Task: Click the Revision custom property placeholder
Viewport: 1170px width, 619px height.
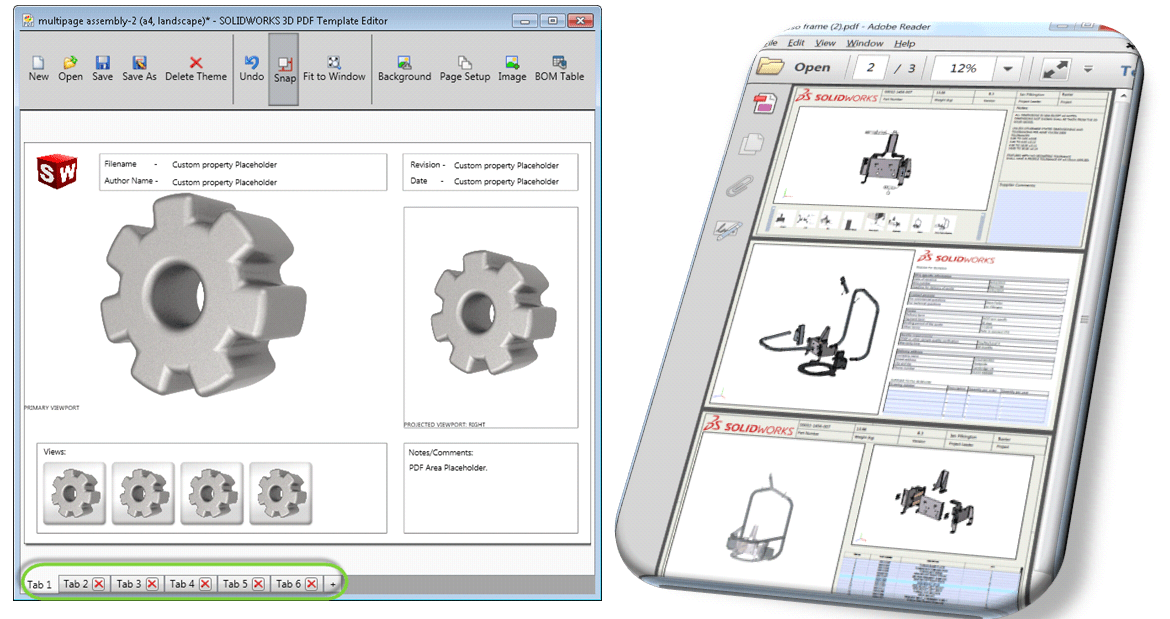Action: 506,166
